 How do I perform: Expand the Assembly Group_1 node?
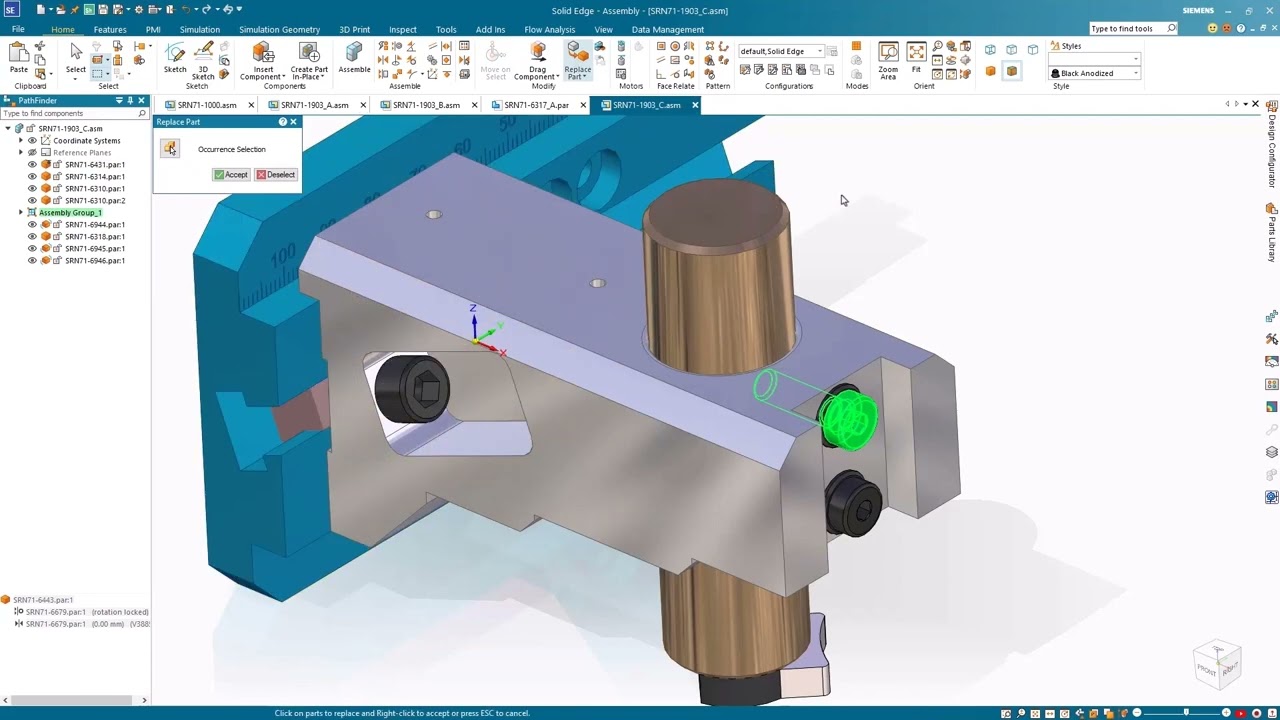pyautogui.click(x=21, y=213)
